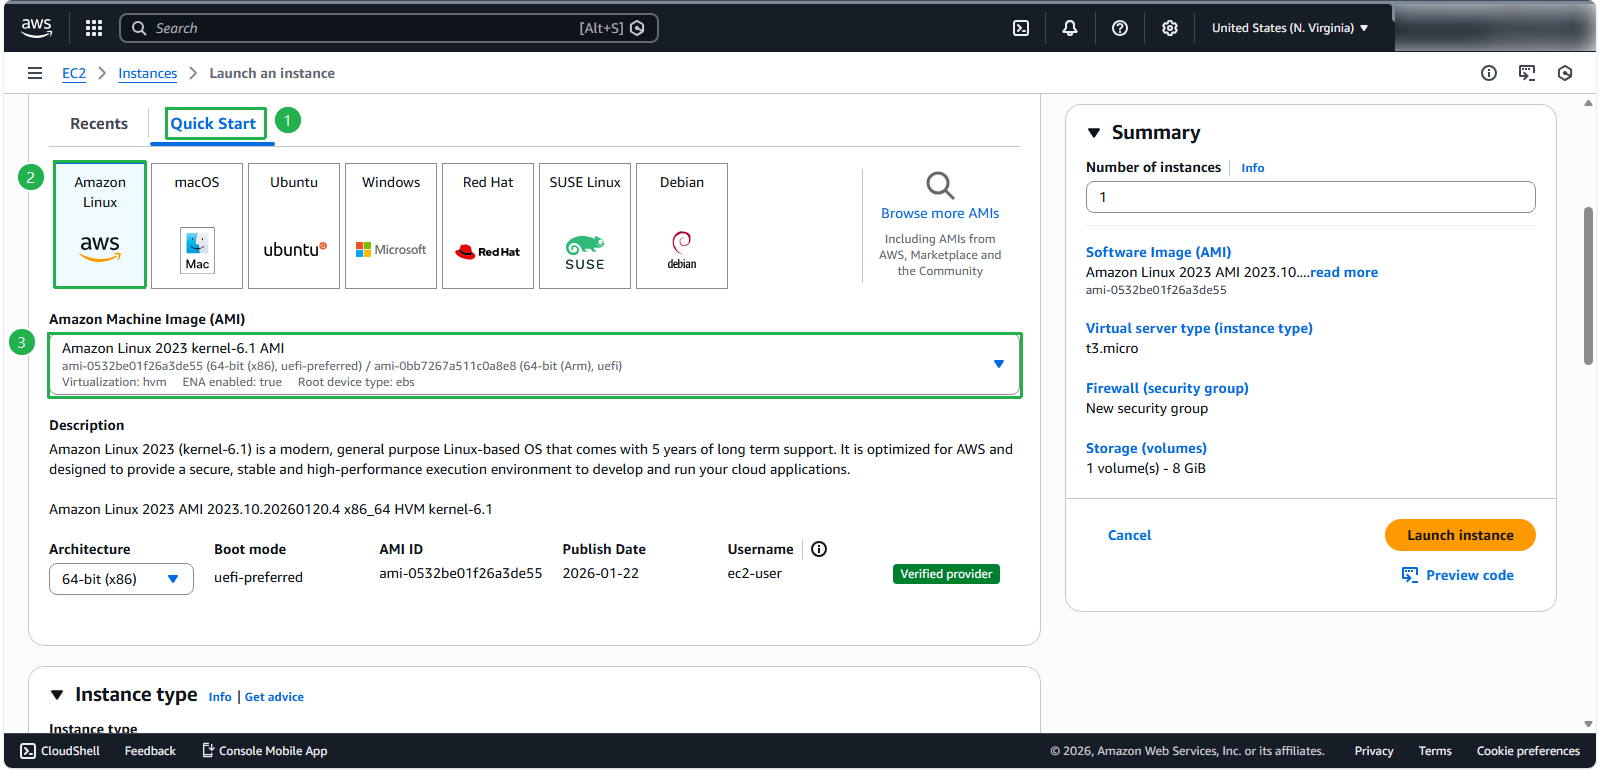Click the magnifier icon above Browse more AMIs

click(940, 185)
